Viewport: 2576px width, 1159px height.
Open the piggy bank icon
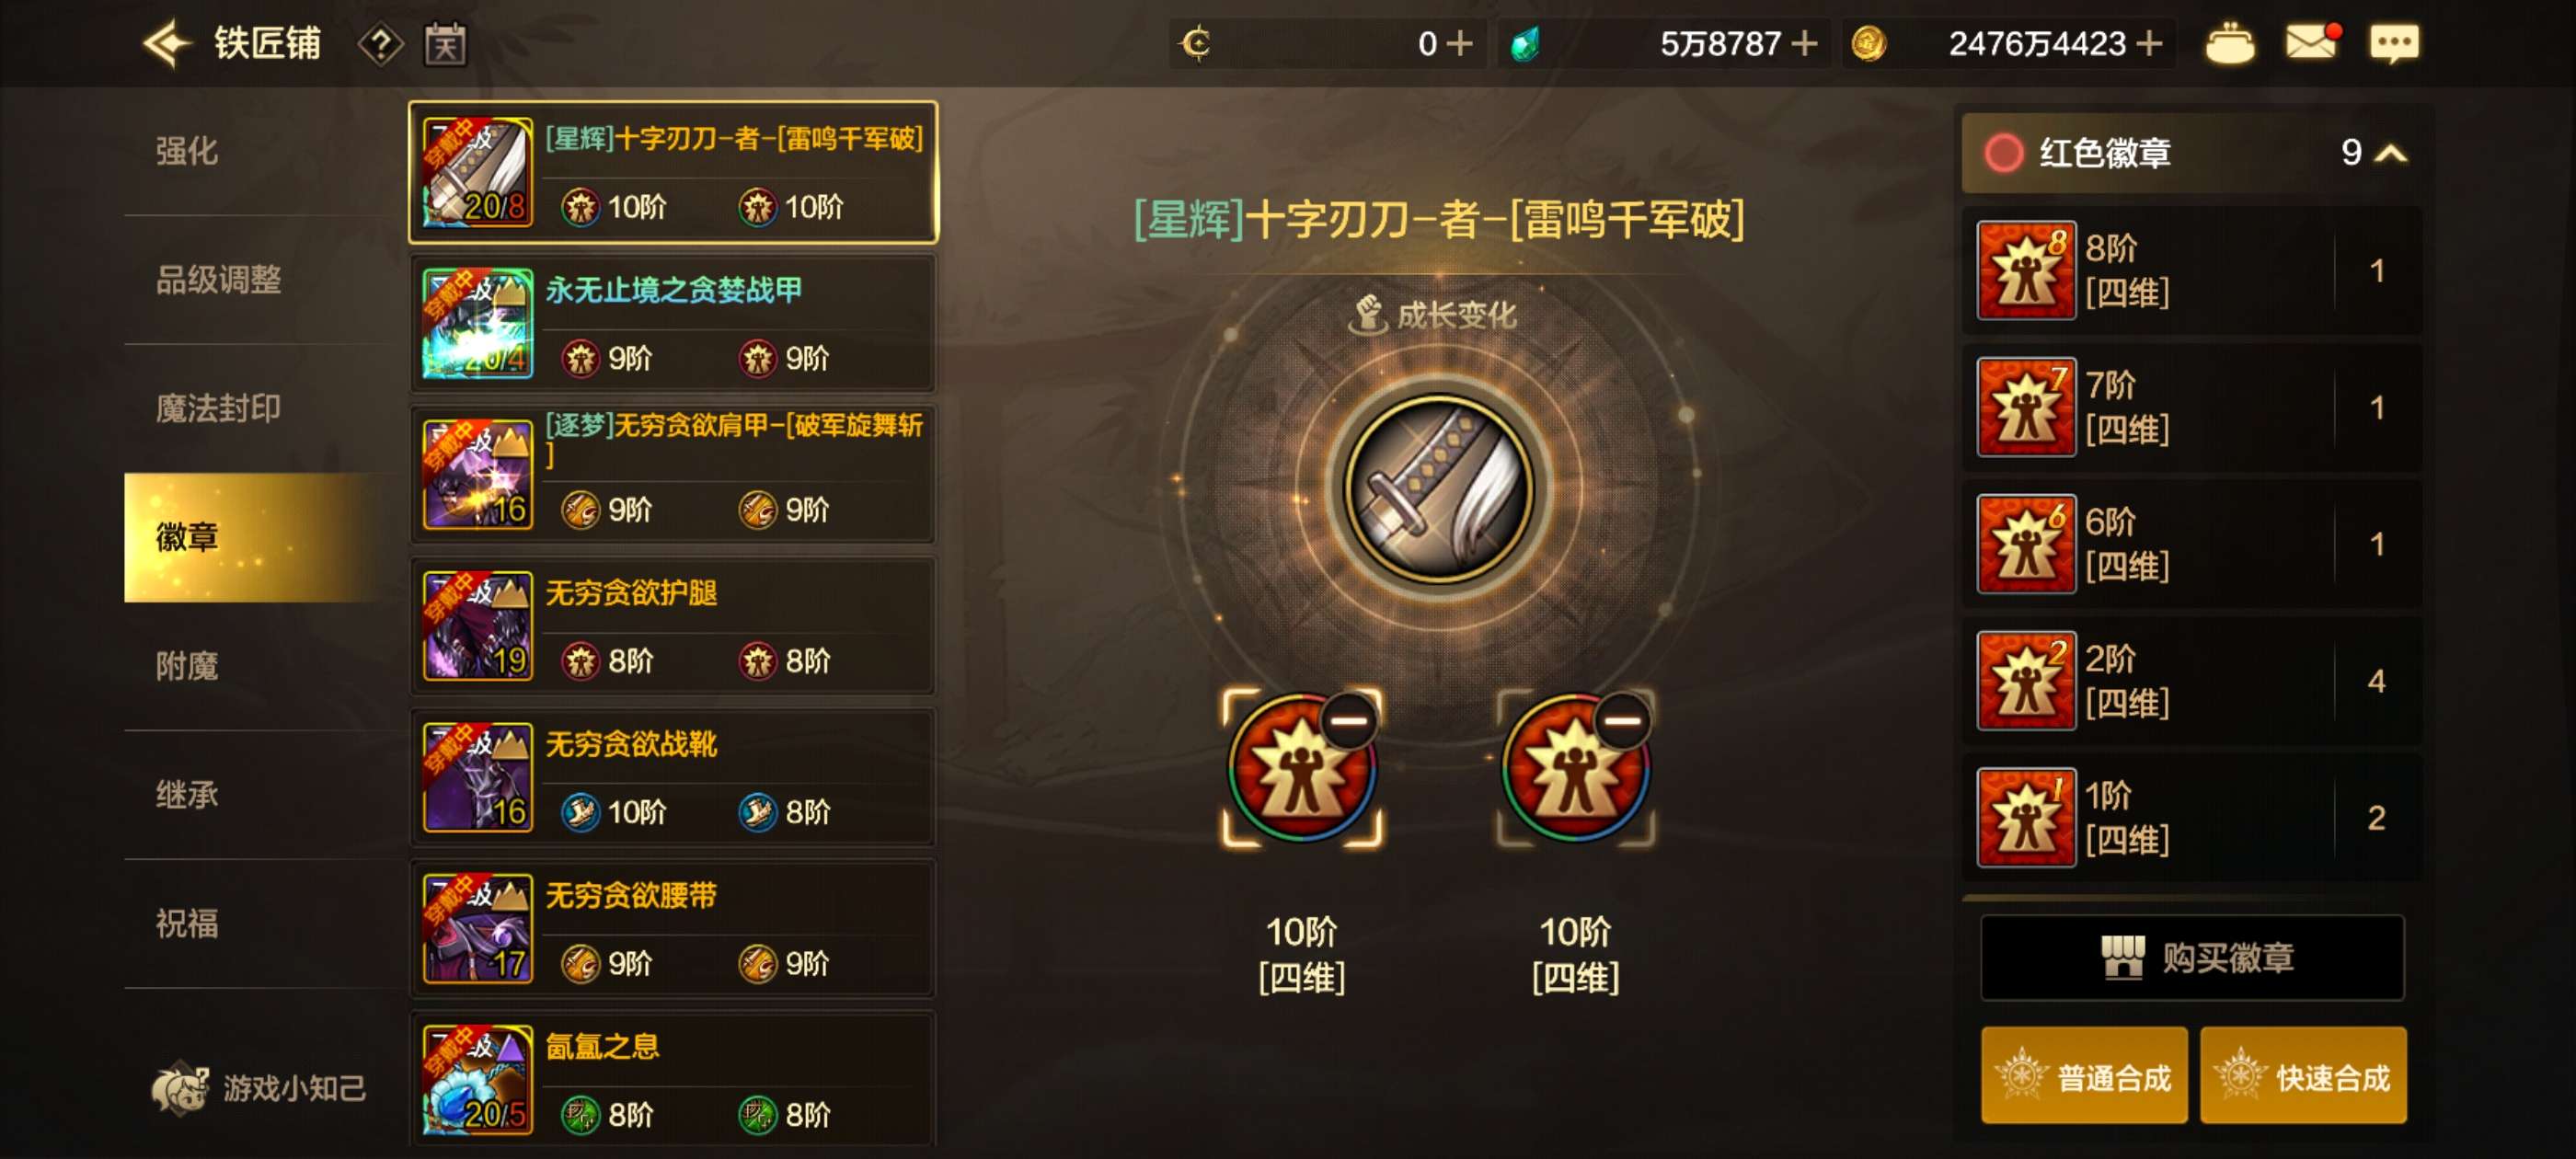pos(2230,44)
